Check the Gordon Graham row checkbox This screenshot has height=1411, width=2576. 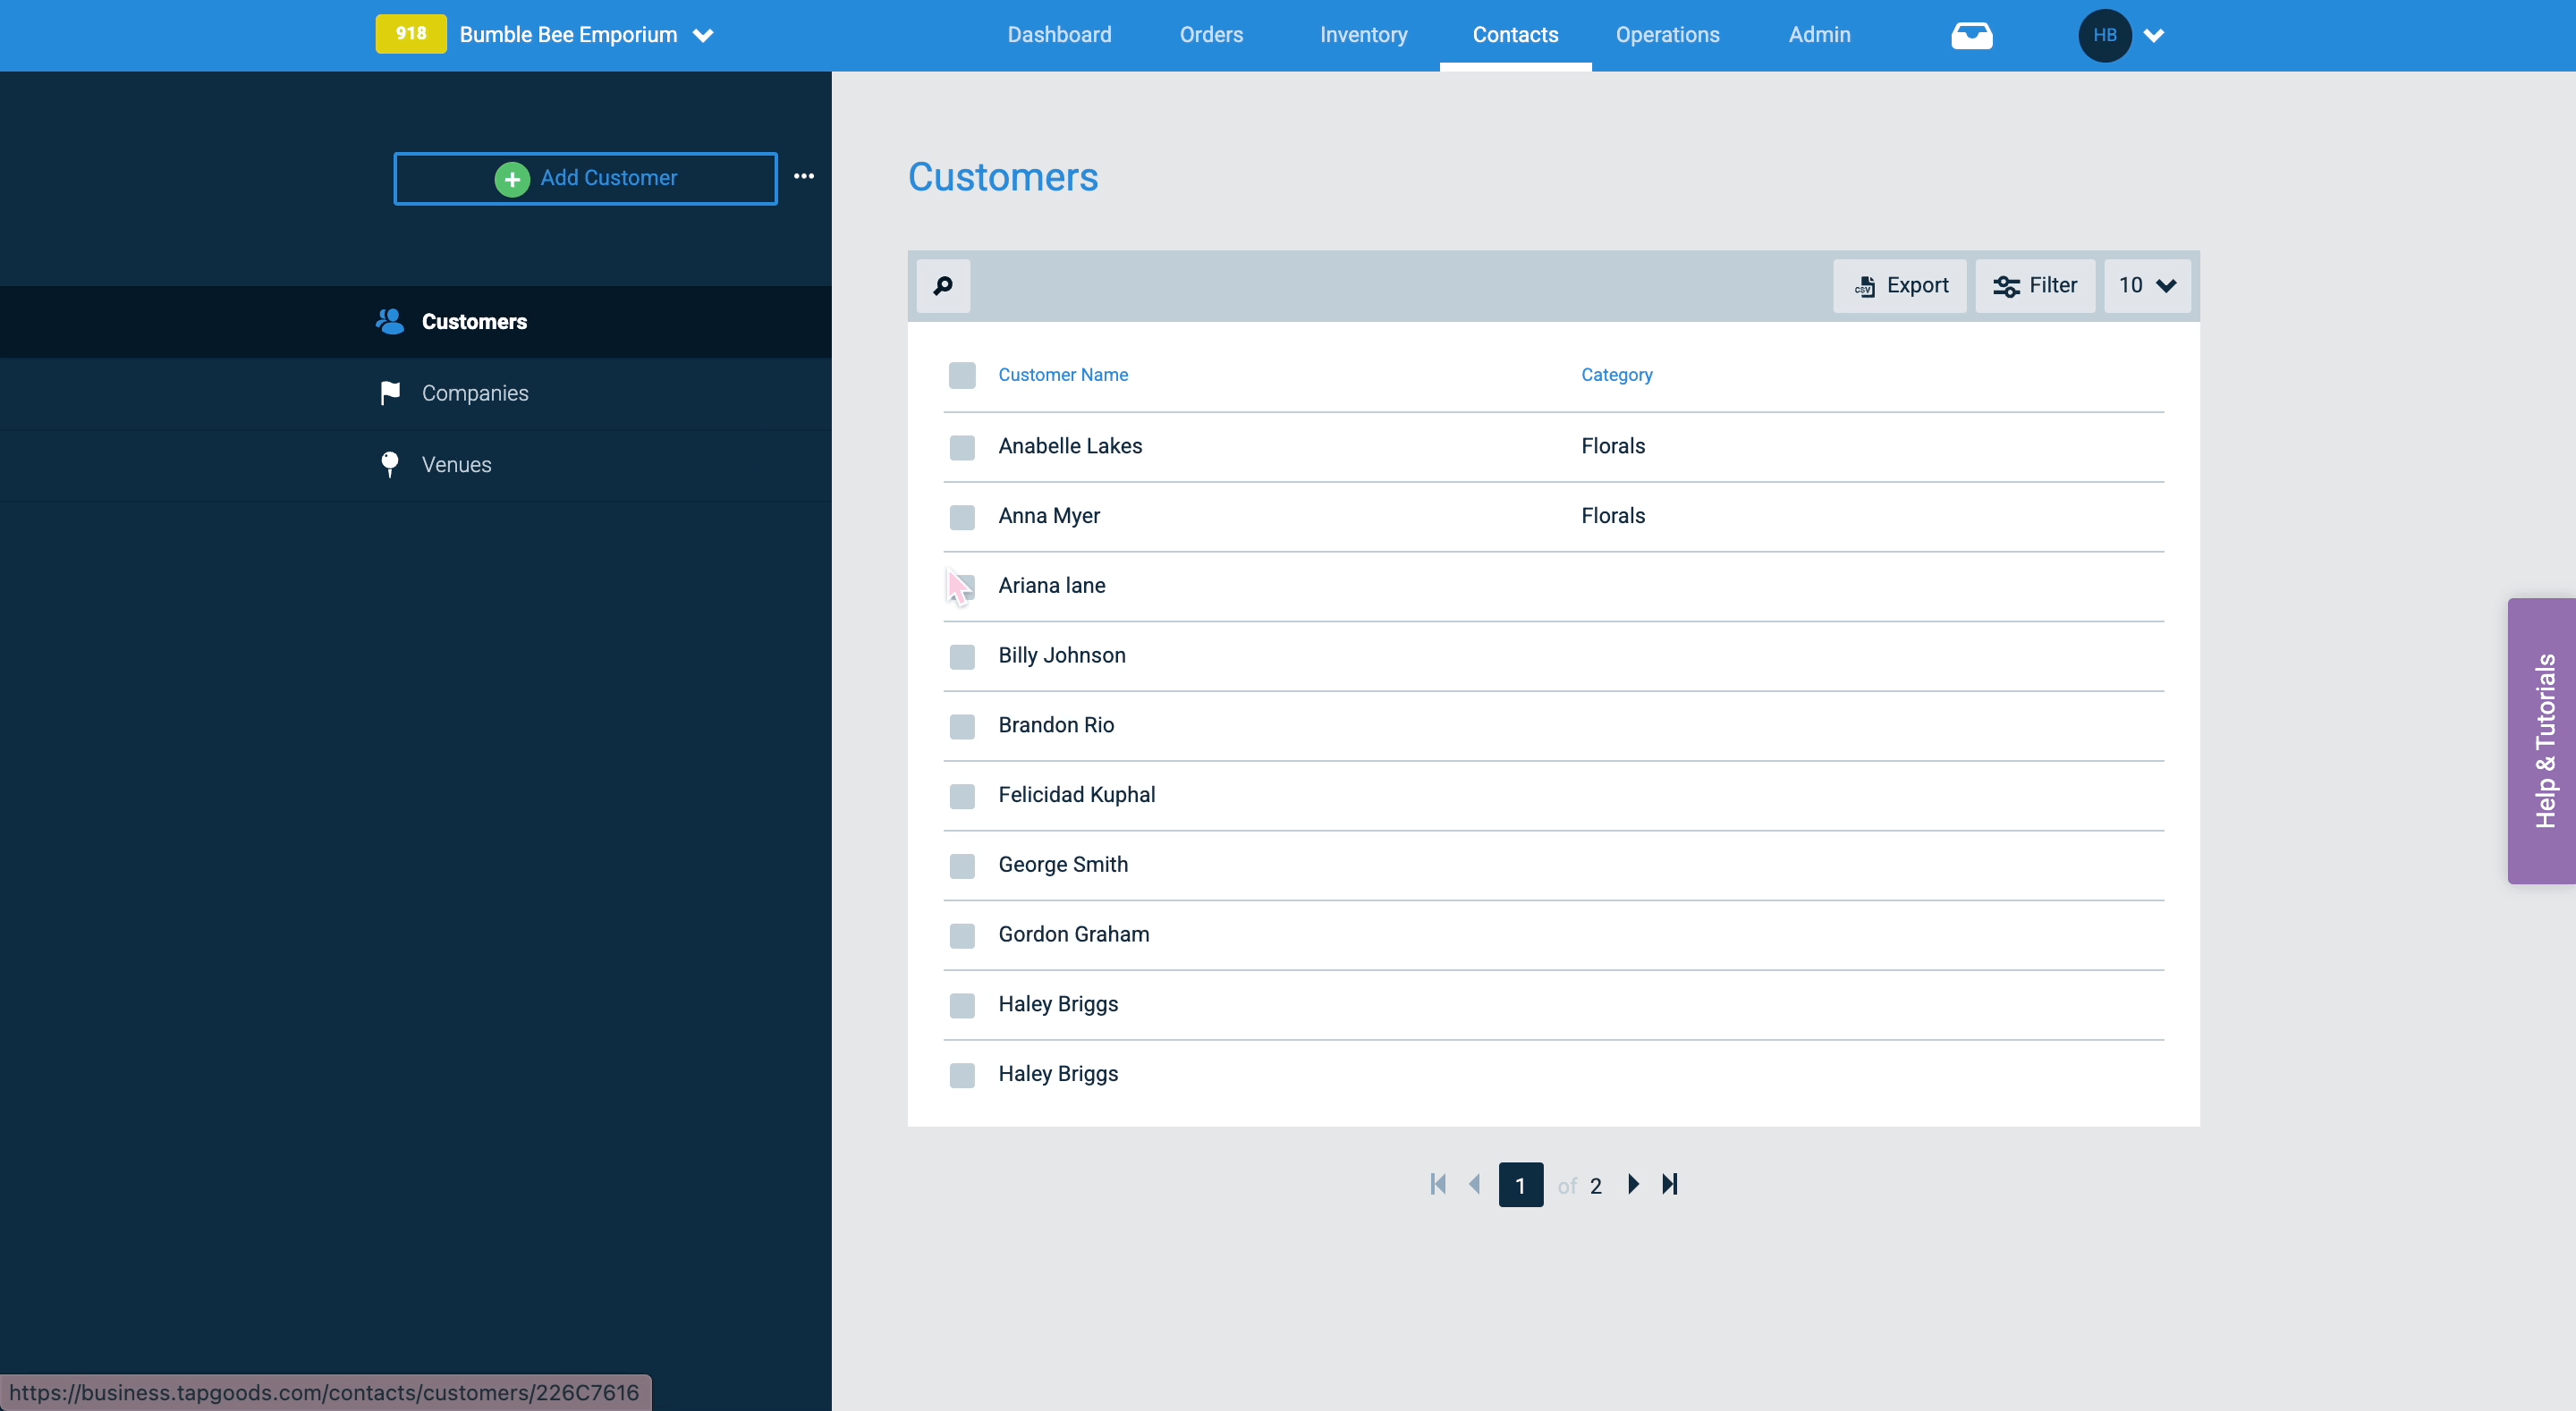961,935
